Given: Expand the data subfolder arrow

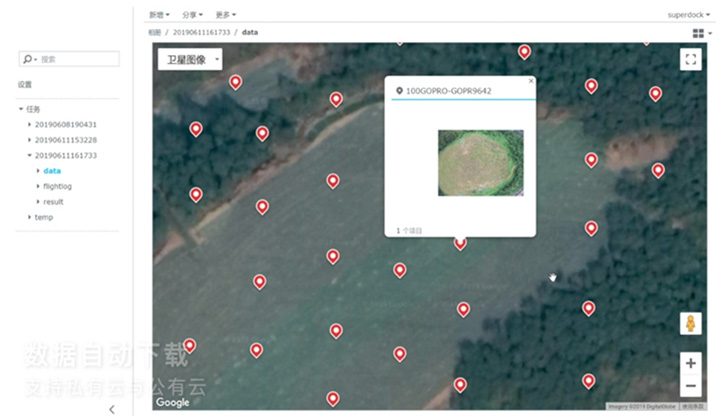Looking at the screenshot, I should (38, 171).
